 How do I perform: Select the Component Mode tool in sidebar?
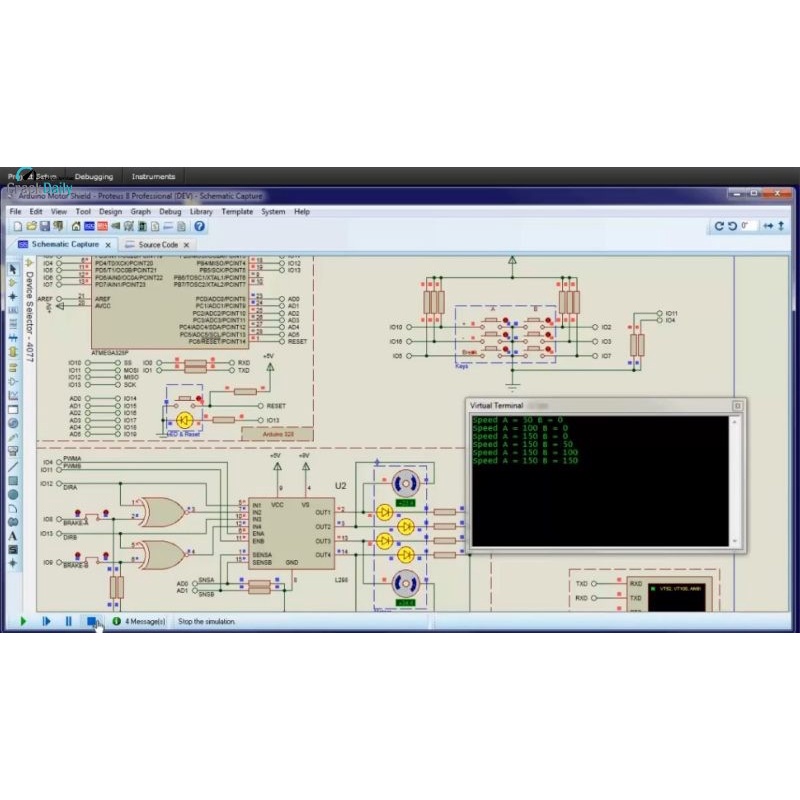[x=13, y=283]
